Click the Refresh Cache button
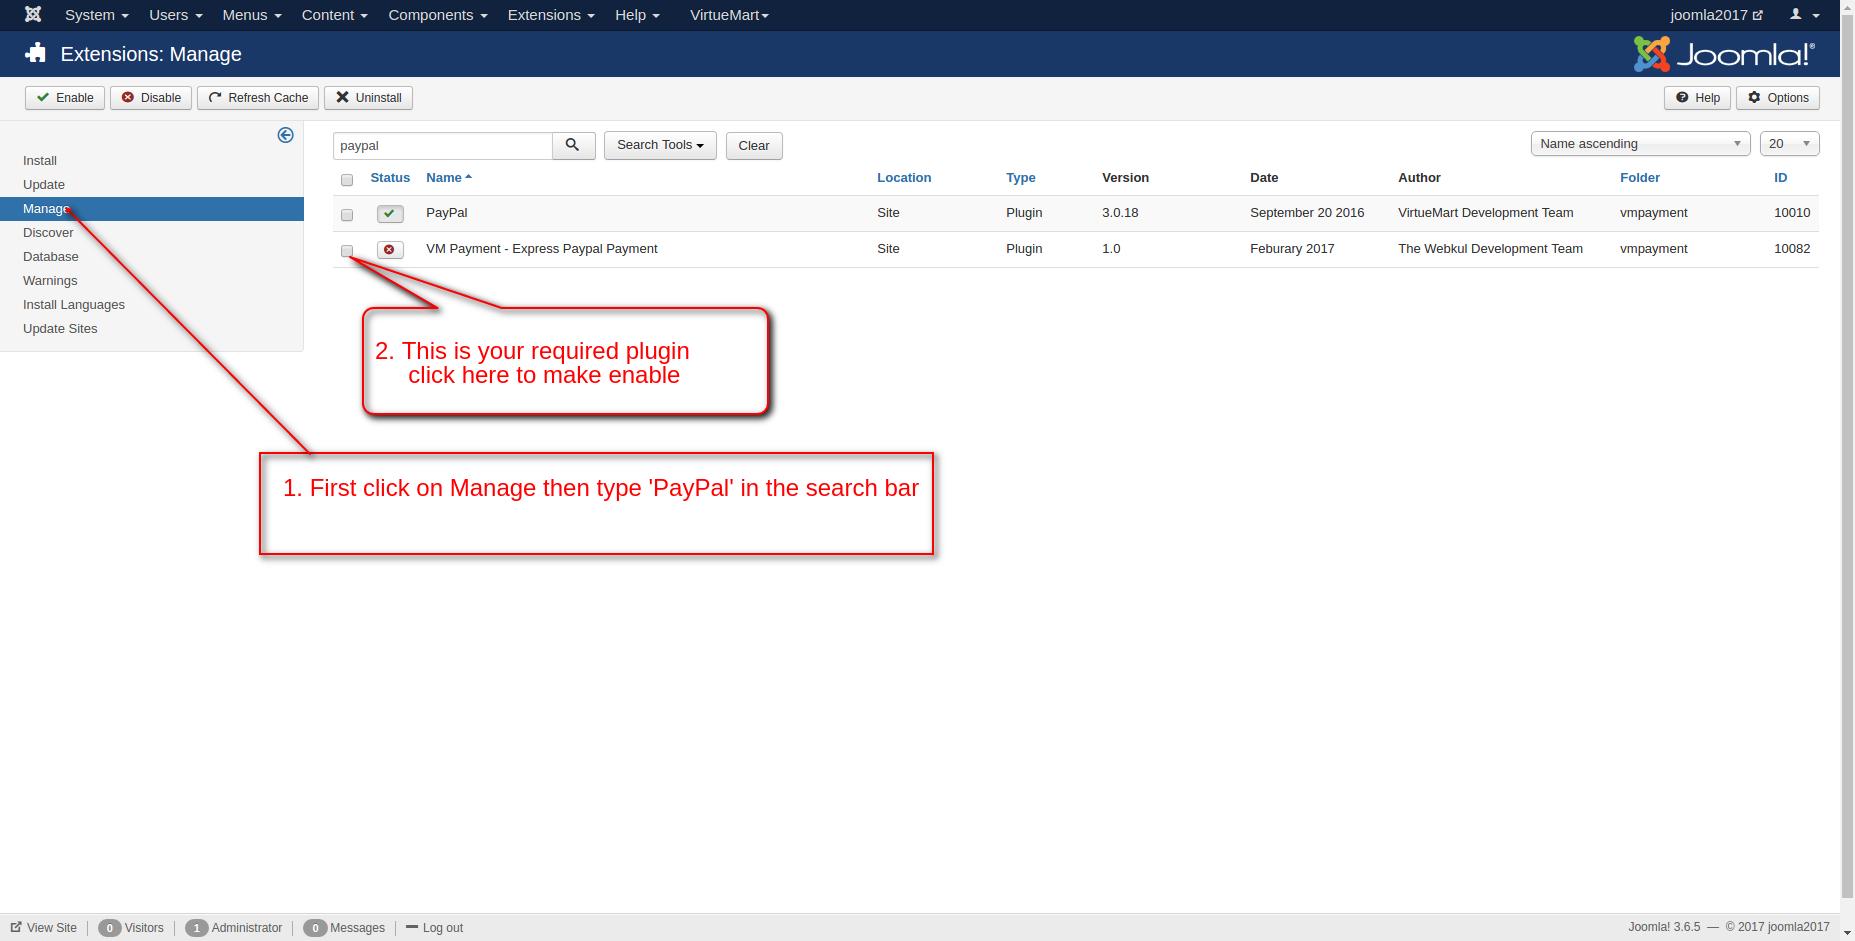1855x941 pixels. tap(258, 98)
